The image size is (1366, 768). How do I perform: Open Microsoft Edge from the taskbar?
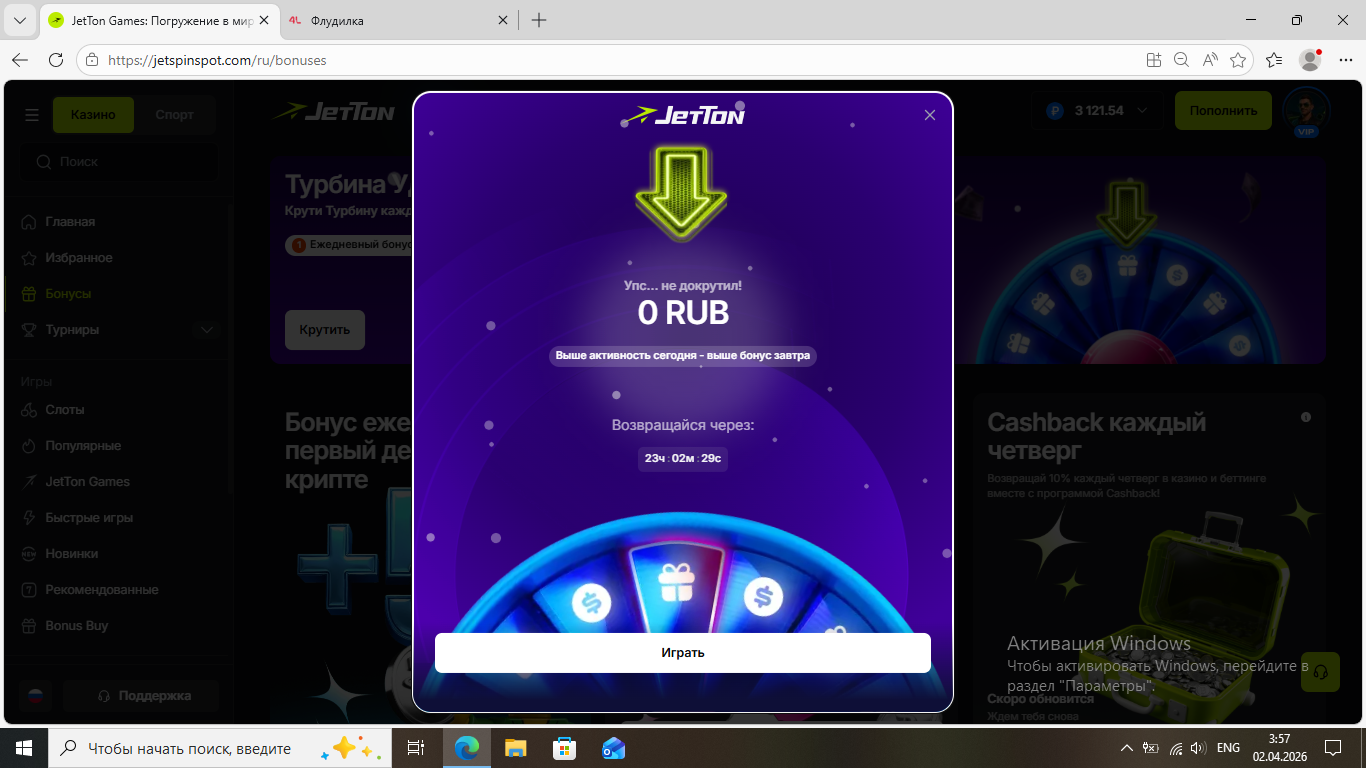(466, 748)
